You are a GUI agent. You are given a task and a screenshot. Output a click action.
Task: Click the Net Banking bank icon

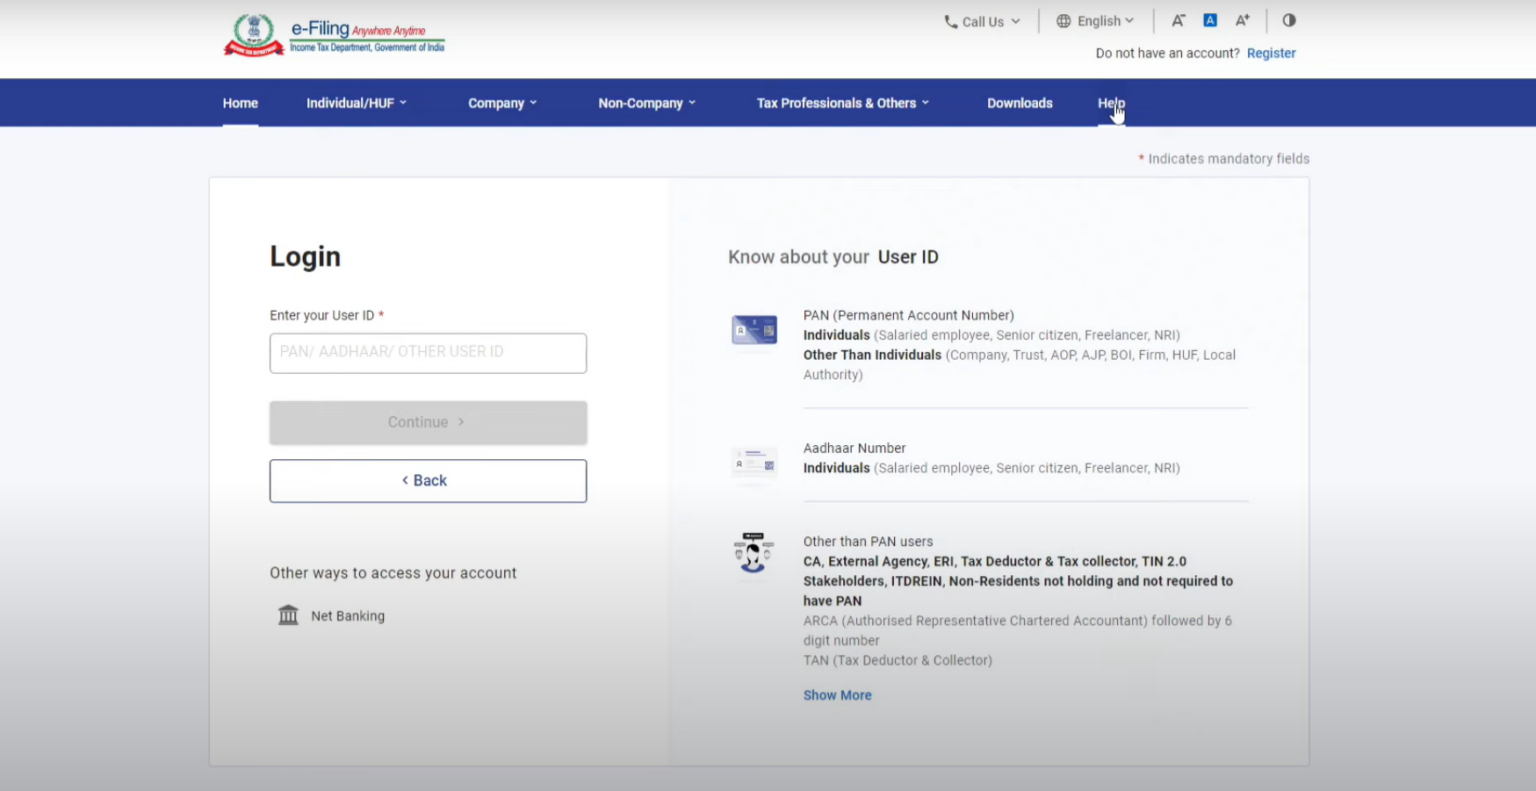coord(288,615)
